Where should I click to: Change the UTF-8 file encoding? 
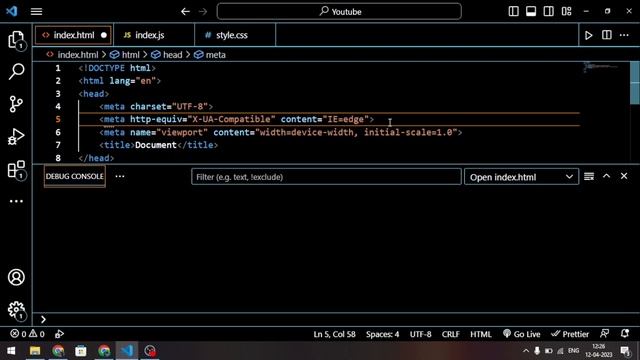[x=420, y=334]
